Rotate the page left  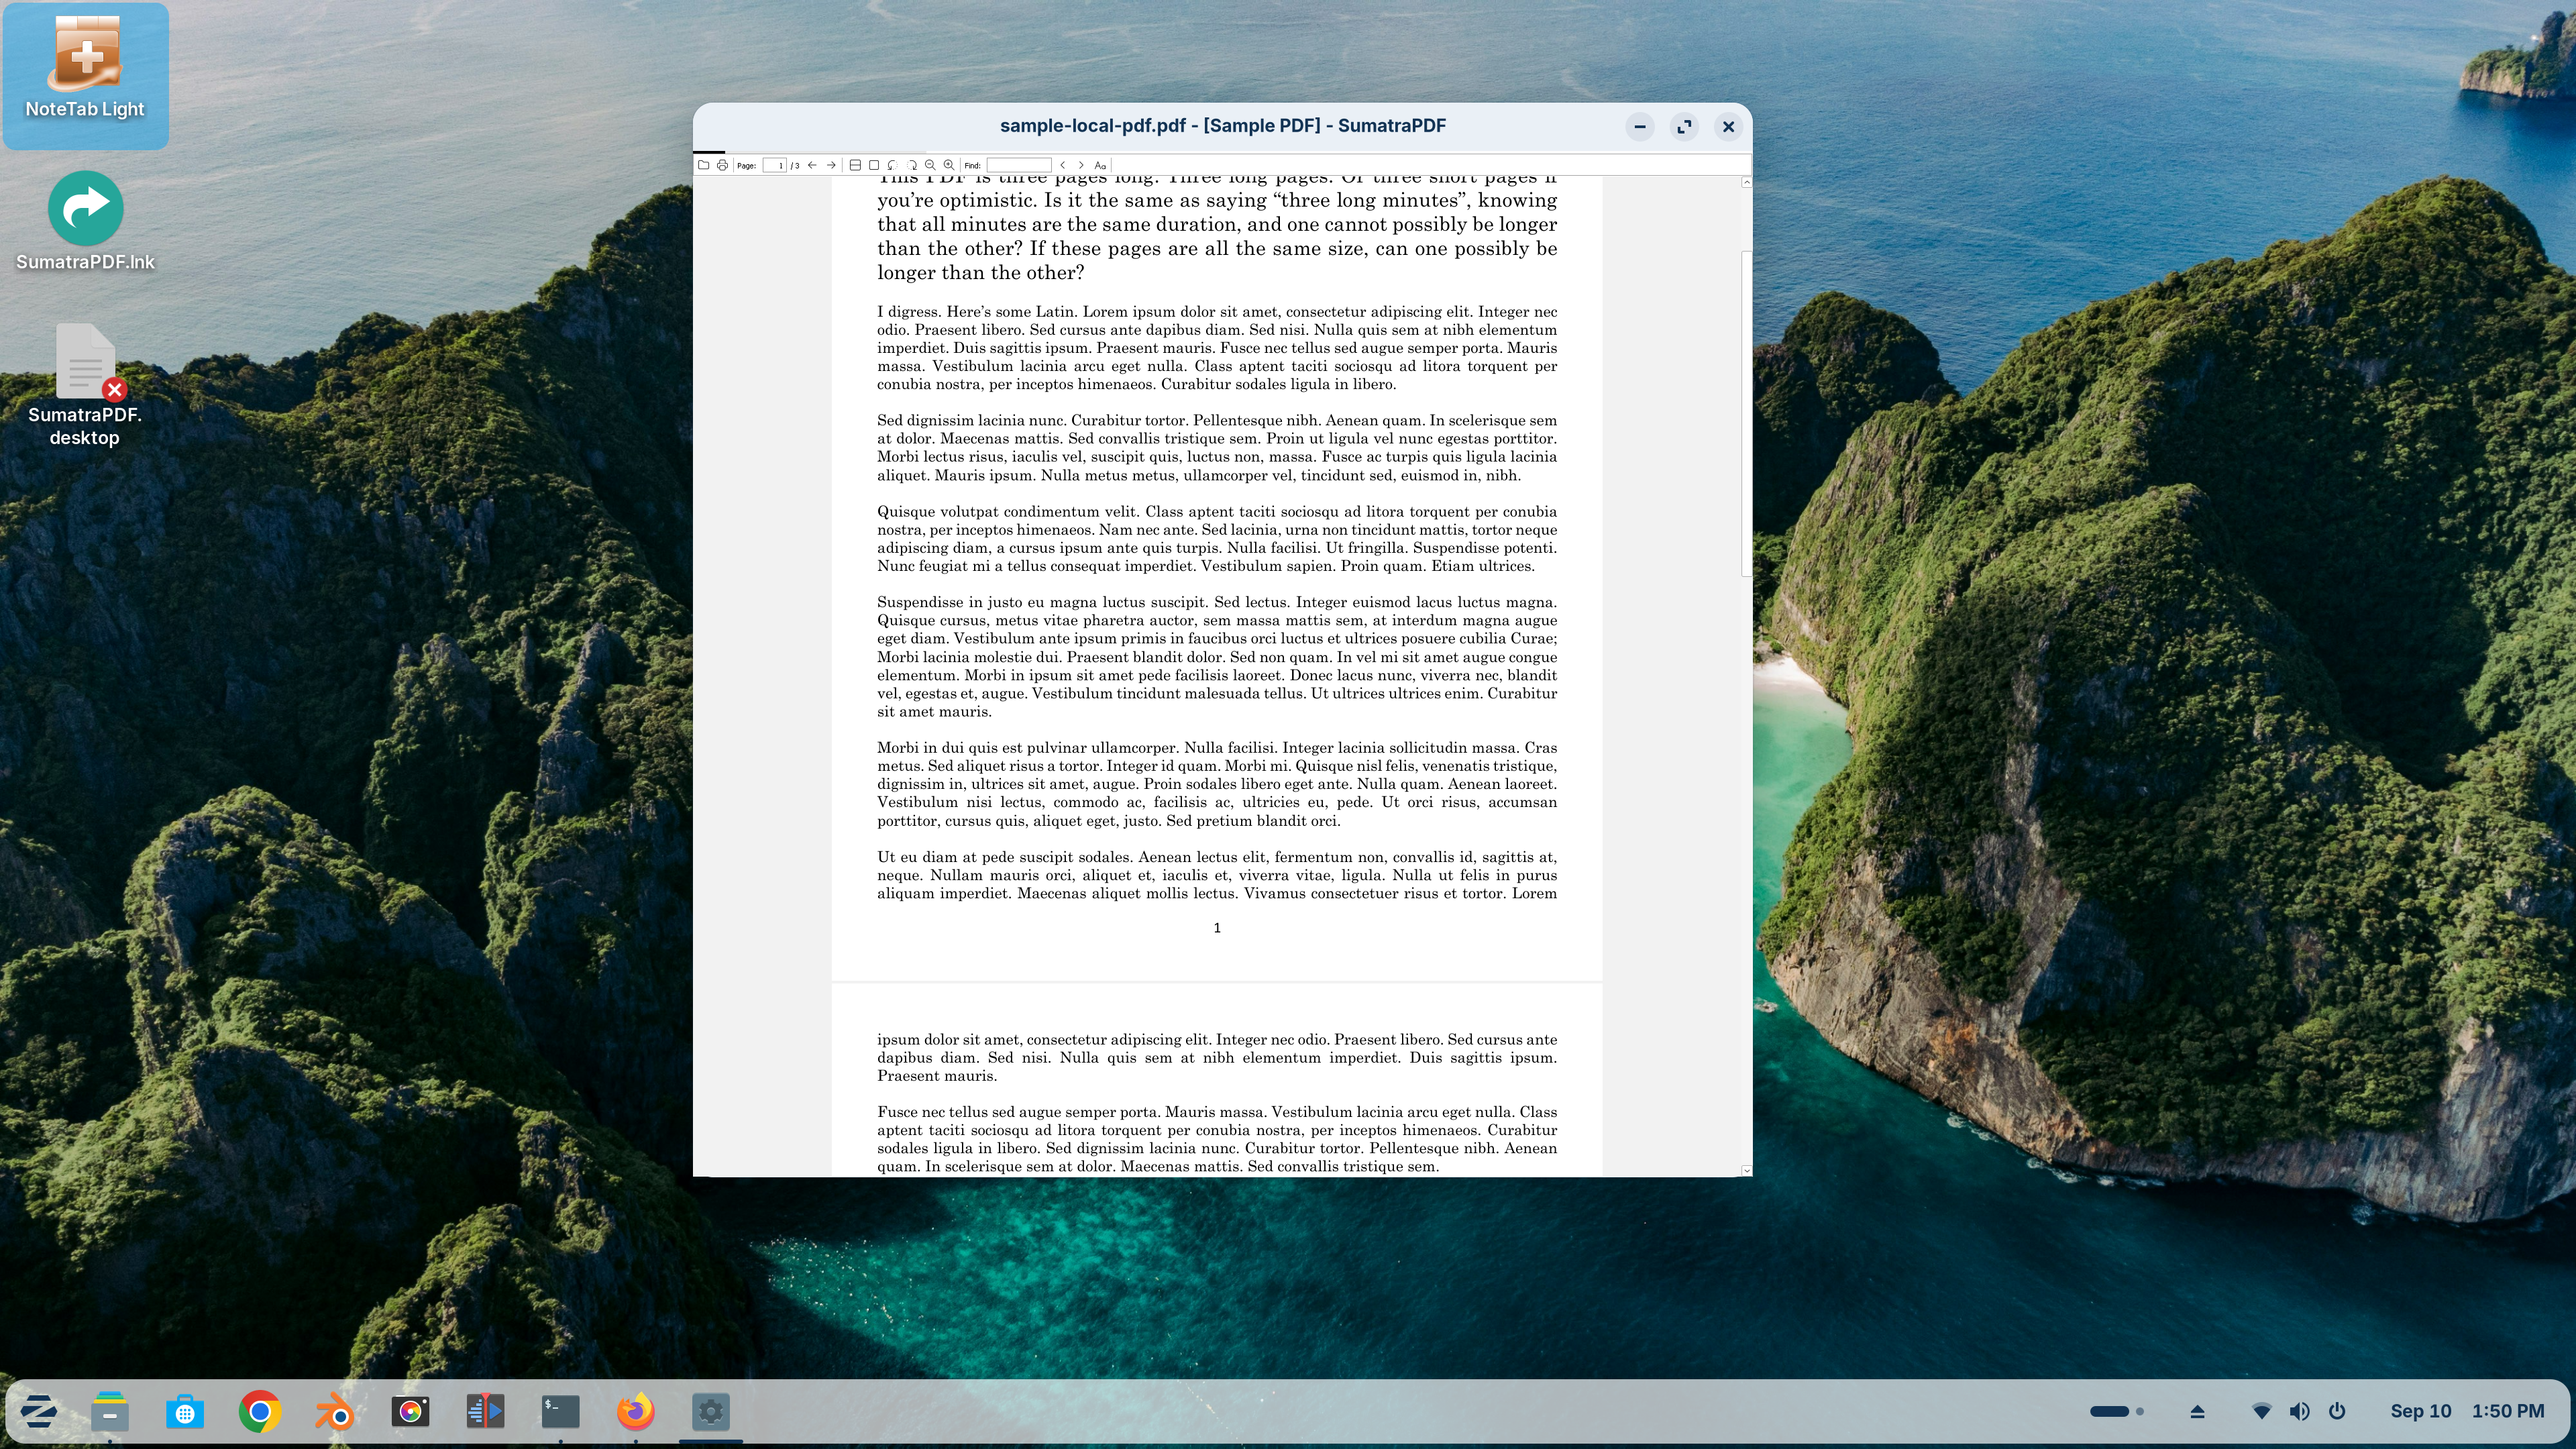point(892,165)
